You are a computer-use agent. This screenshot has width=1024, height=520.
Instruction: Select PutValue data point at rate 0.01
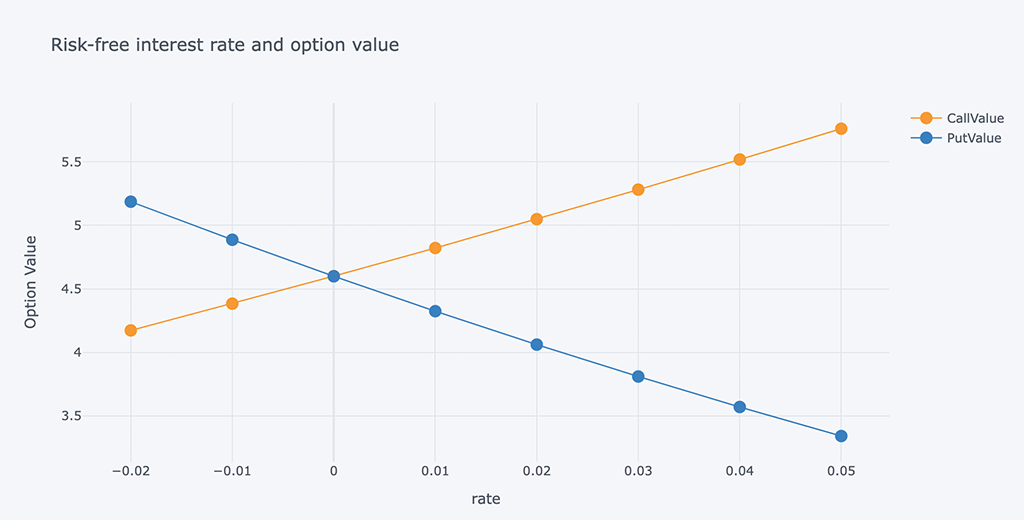[x=435, y=311]
